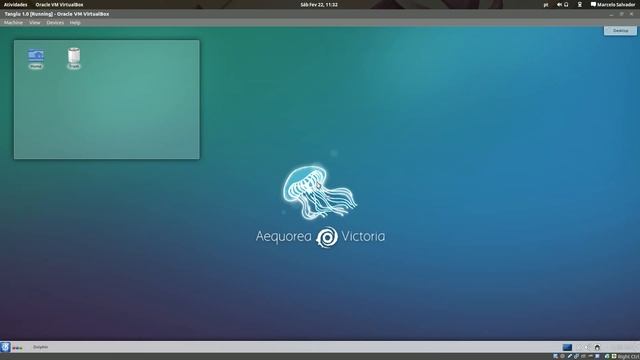640x360 pixels.
Task: Click the blue desktop pager thumbnail
Action: coord(567,347)
